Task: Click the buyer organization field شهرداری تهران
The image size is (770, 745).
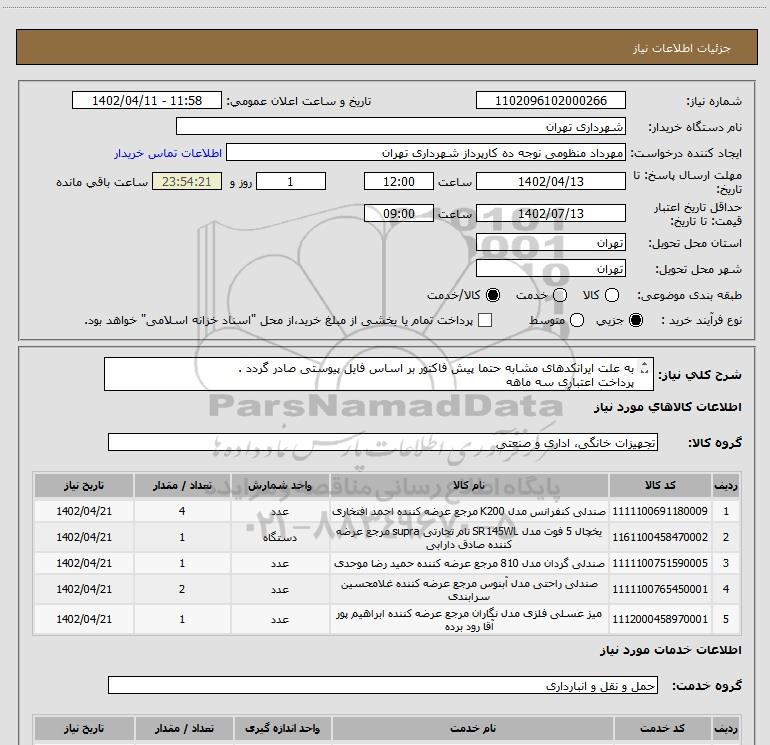Action: pyautogui.click(x=401, y=126)
